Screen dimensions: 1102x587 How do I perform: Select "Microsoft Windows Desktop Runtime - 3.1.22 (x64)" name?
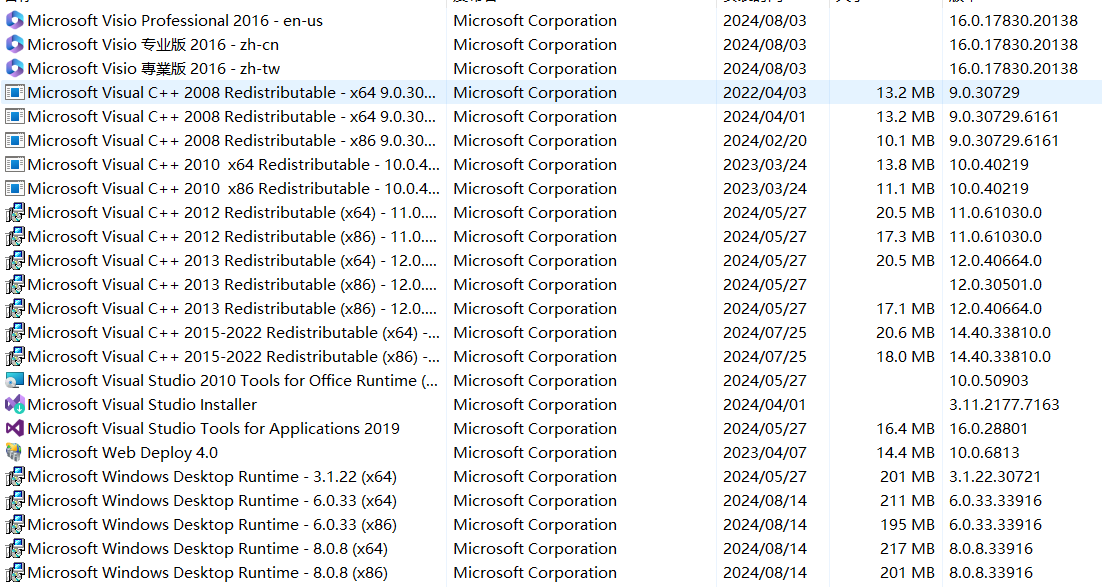point(212,477)
